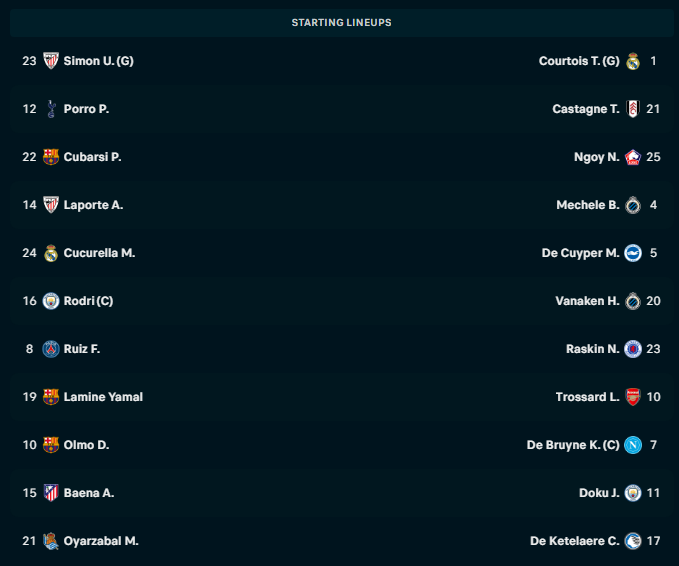
Task: Click the Napoli crest beside De Bruyne K.
Action: [633, 445]
